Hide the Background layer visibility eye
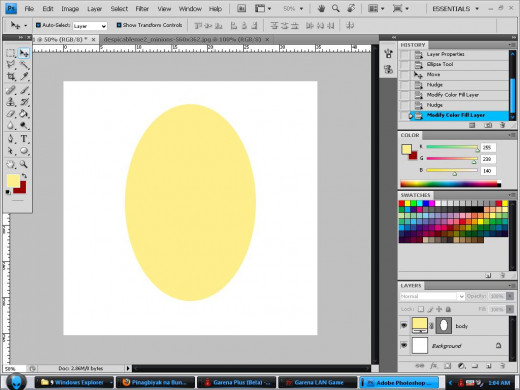520x390 pixels. (404, 345)
